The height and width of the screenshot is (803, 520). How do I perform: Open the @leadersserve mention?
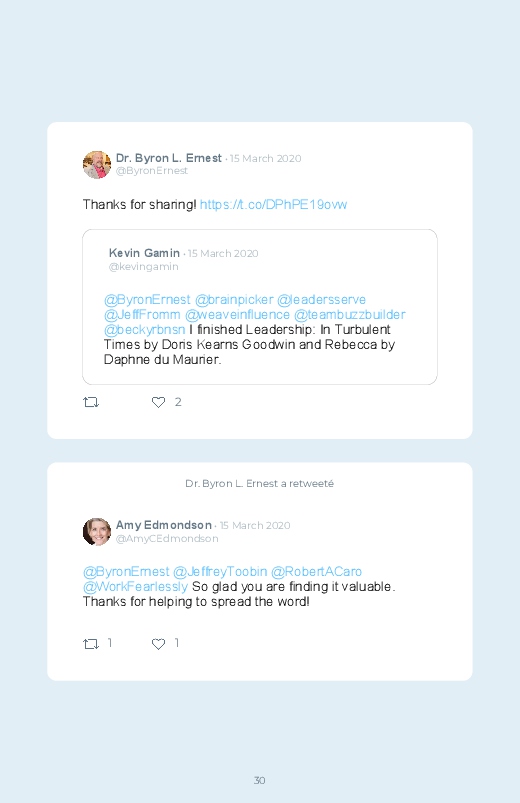click(x=321, y=300)
